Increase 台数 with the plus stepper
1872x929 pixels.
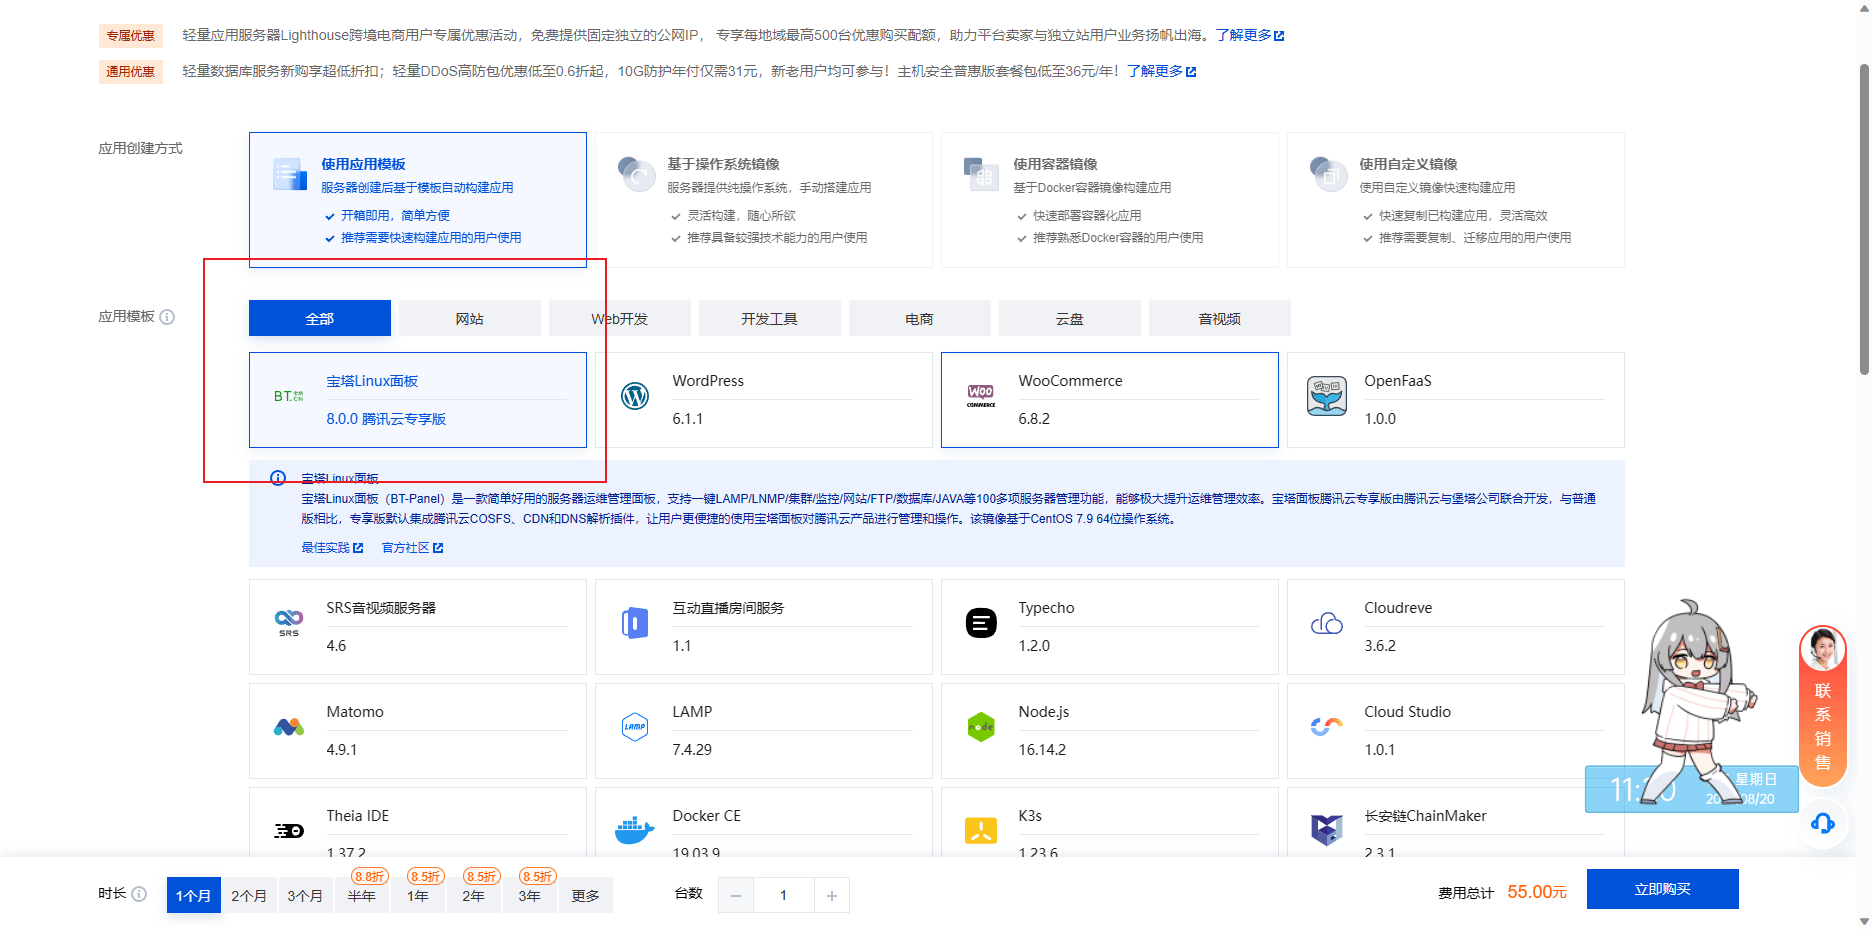pos(831,895)
